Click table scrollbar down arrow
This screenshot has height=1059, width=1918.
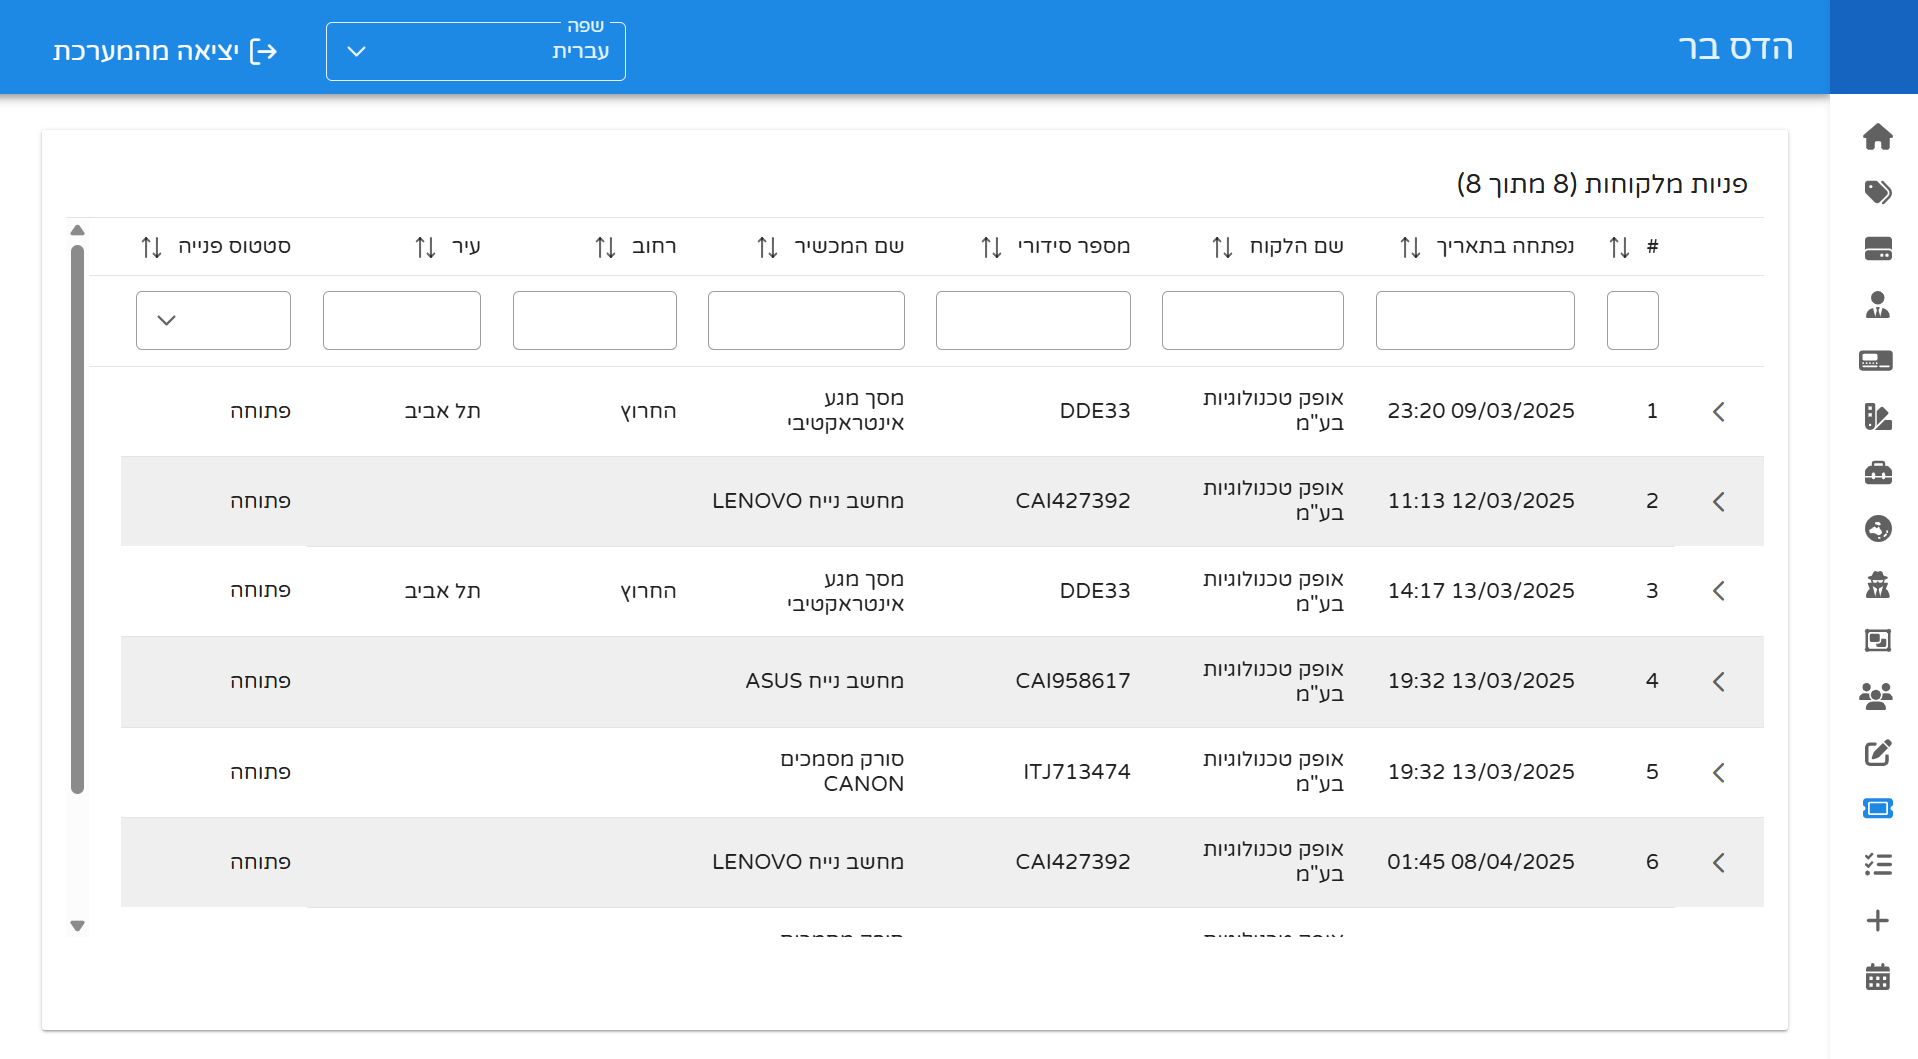tap(77, 926)
